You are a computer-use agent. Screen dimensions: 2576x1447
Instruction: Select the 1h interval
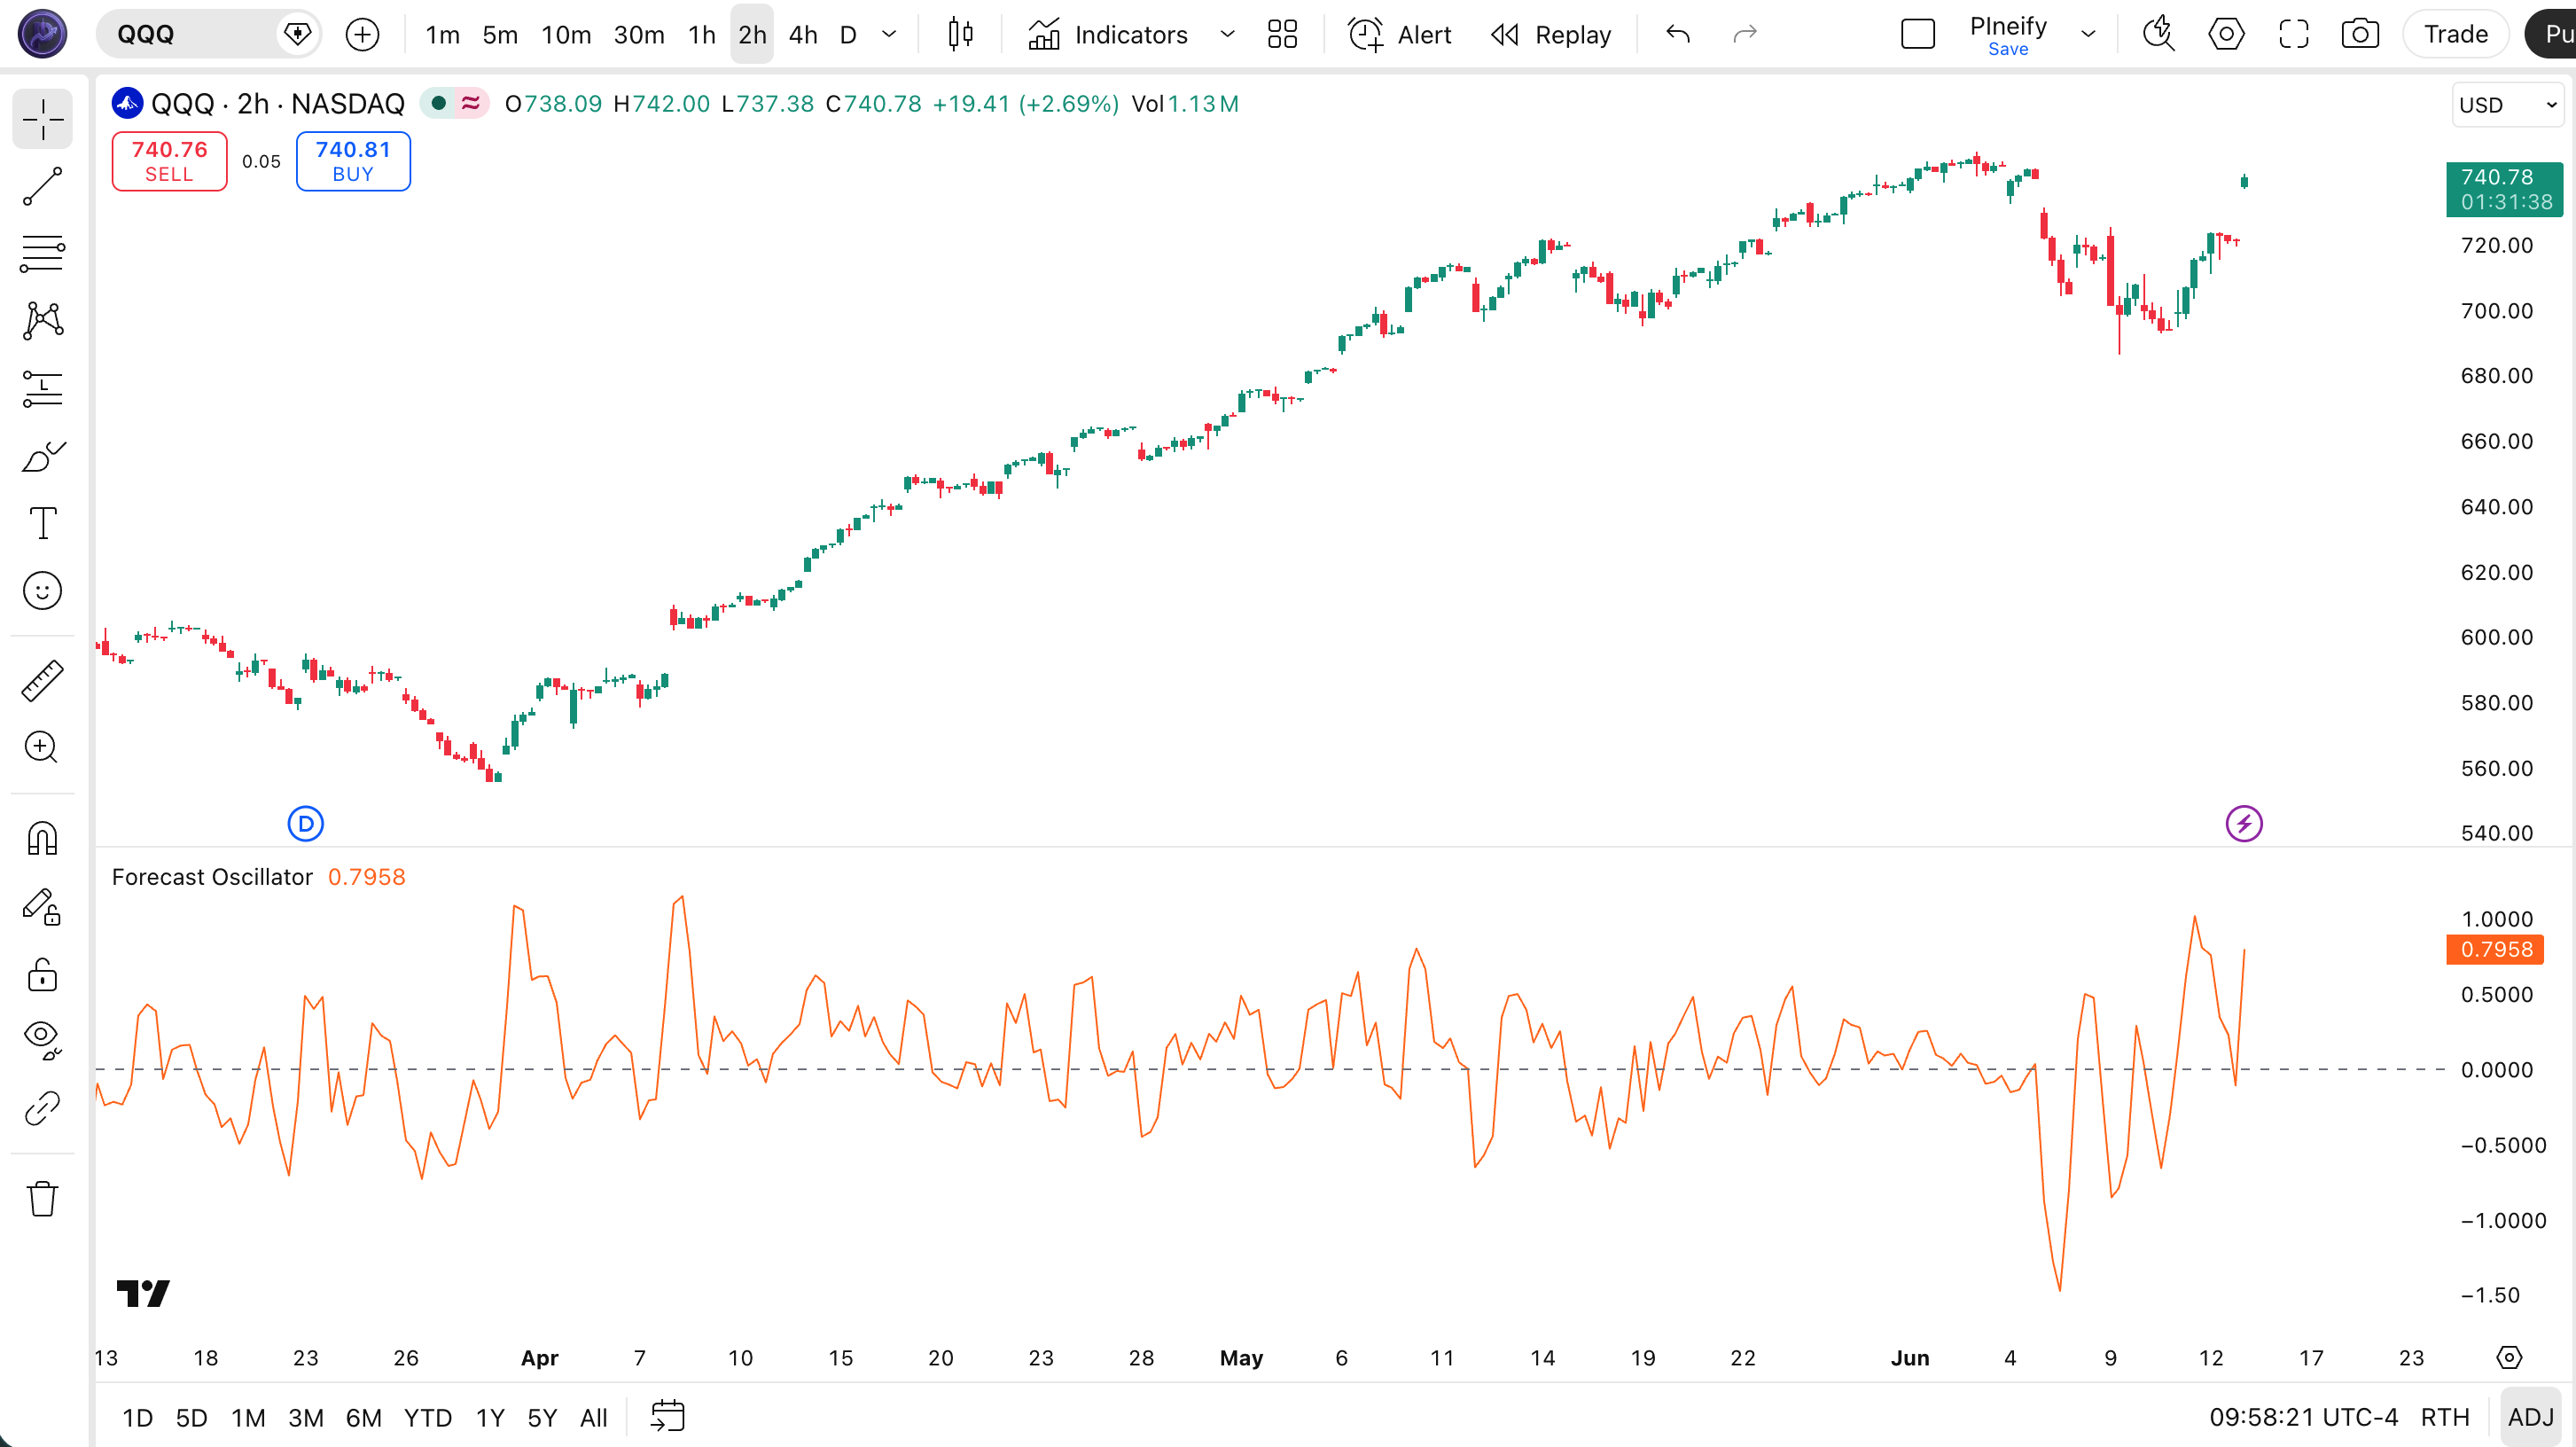tap(701, 35)
